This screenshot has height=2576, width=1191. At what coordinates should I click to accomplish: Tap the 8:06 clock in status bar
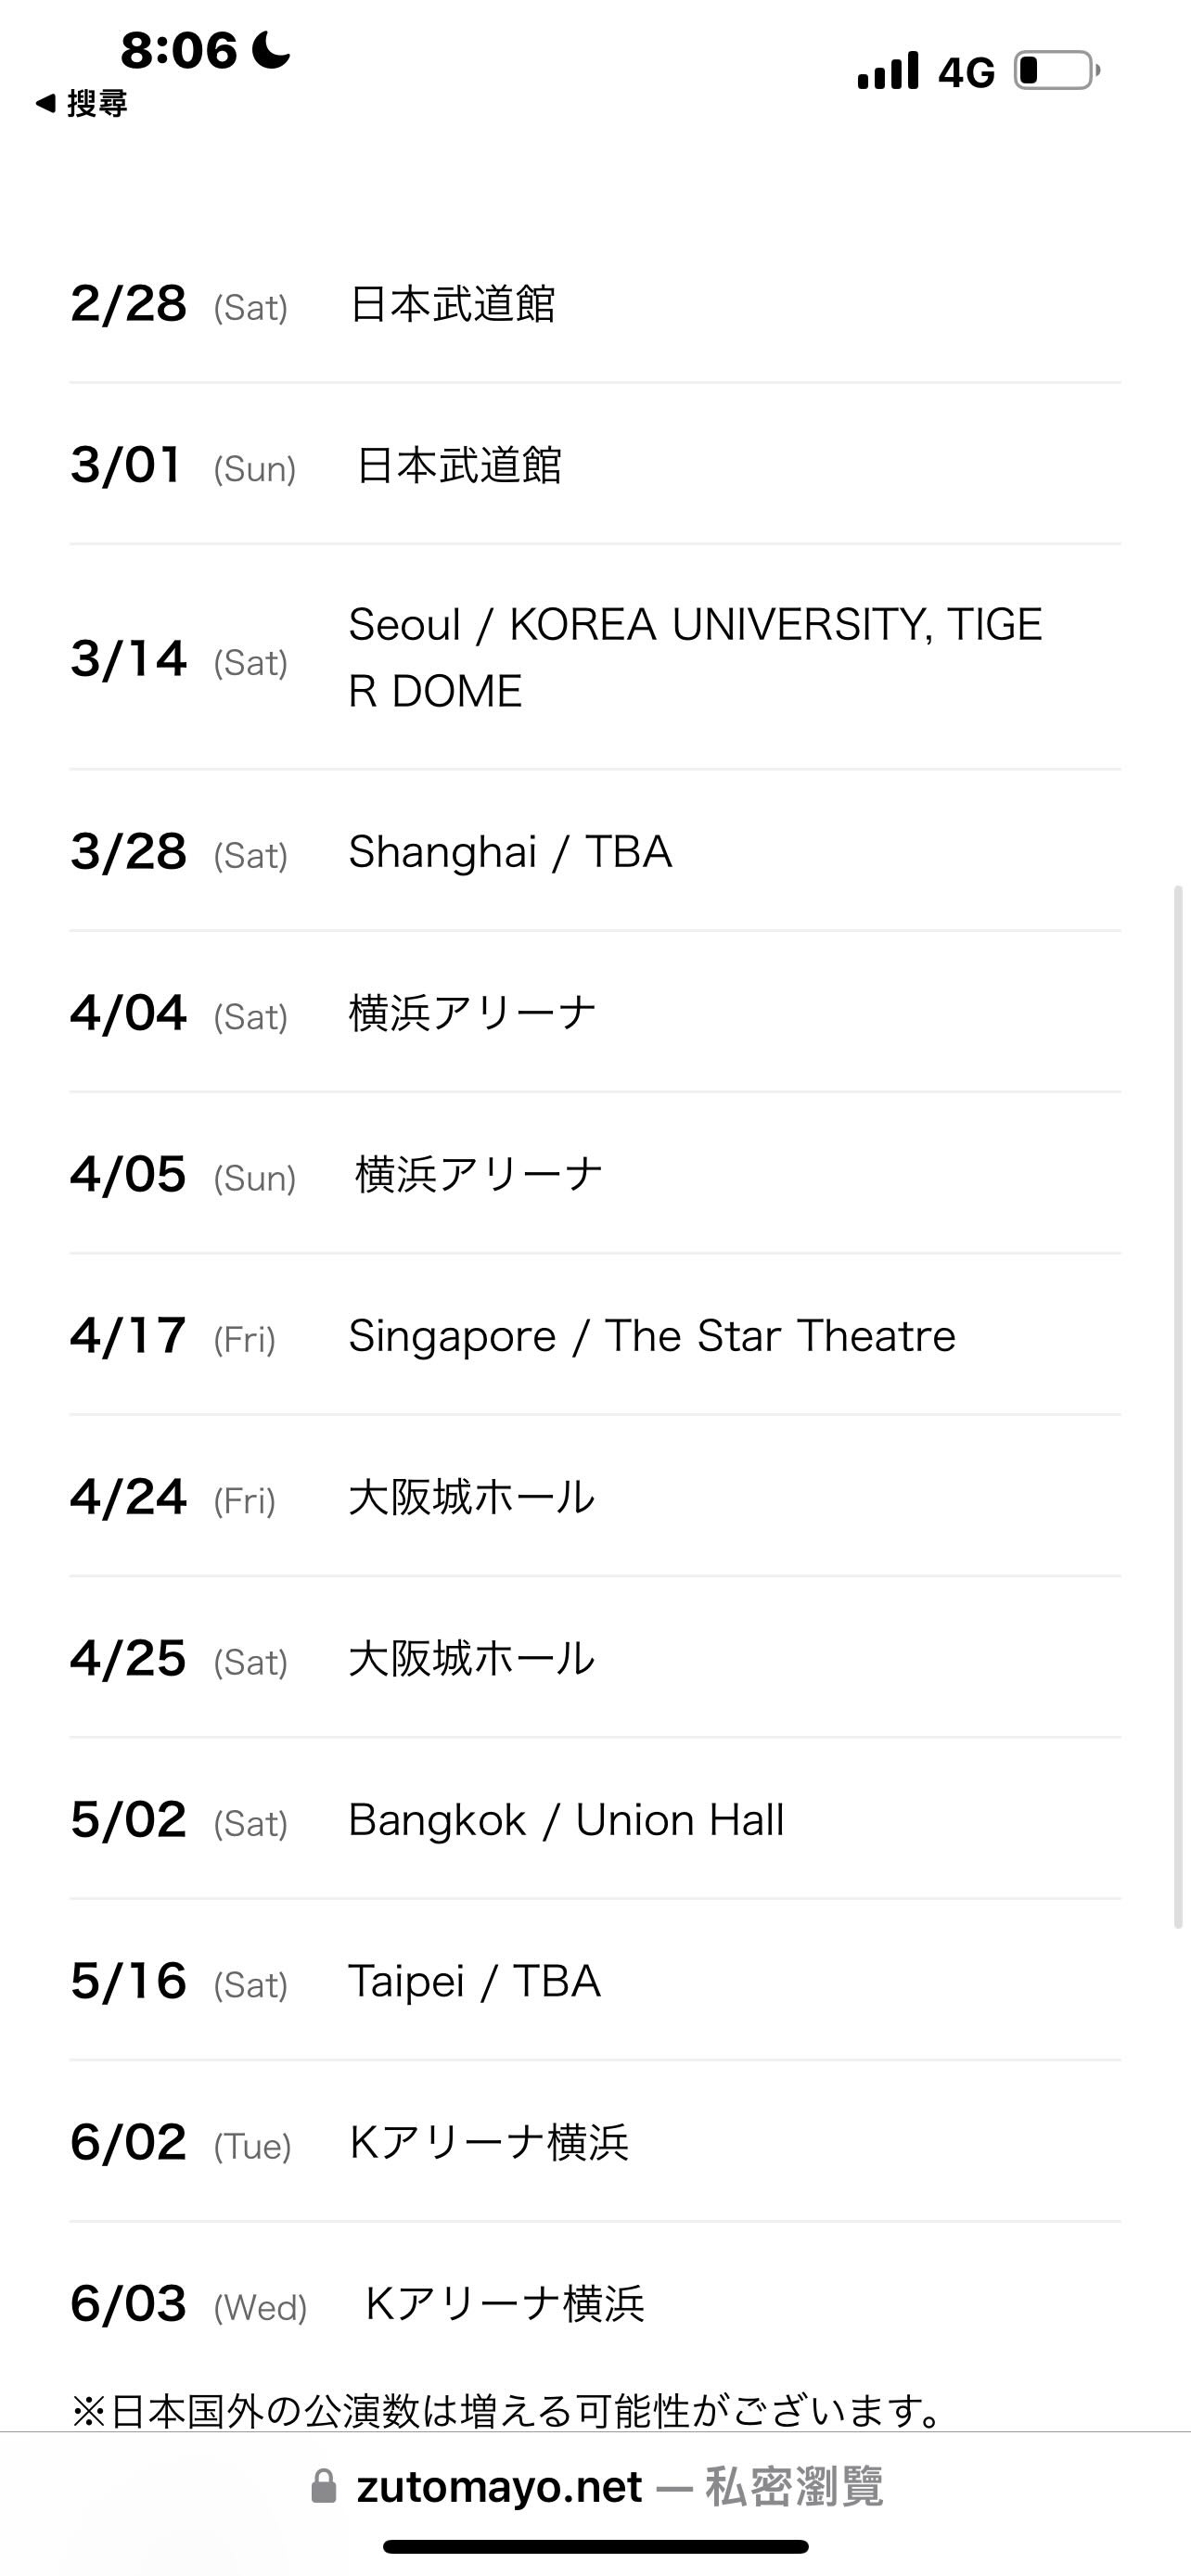[179, 50]
